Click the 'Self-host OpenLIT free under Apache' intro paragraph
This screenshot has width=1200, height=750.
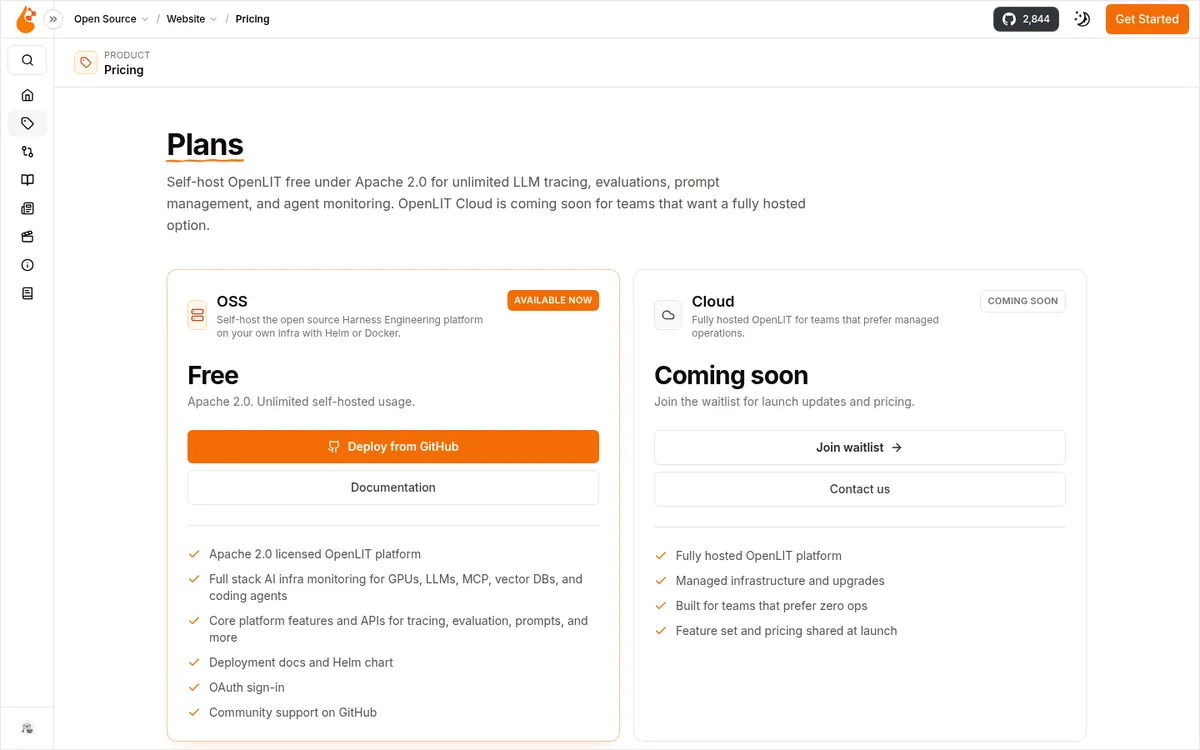point(486,203)
